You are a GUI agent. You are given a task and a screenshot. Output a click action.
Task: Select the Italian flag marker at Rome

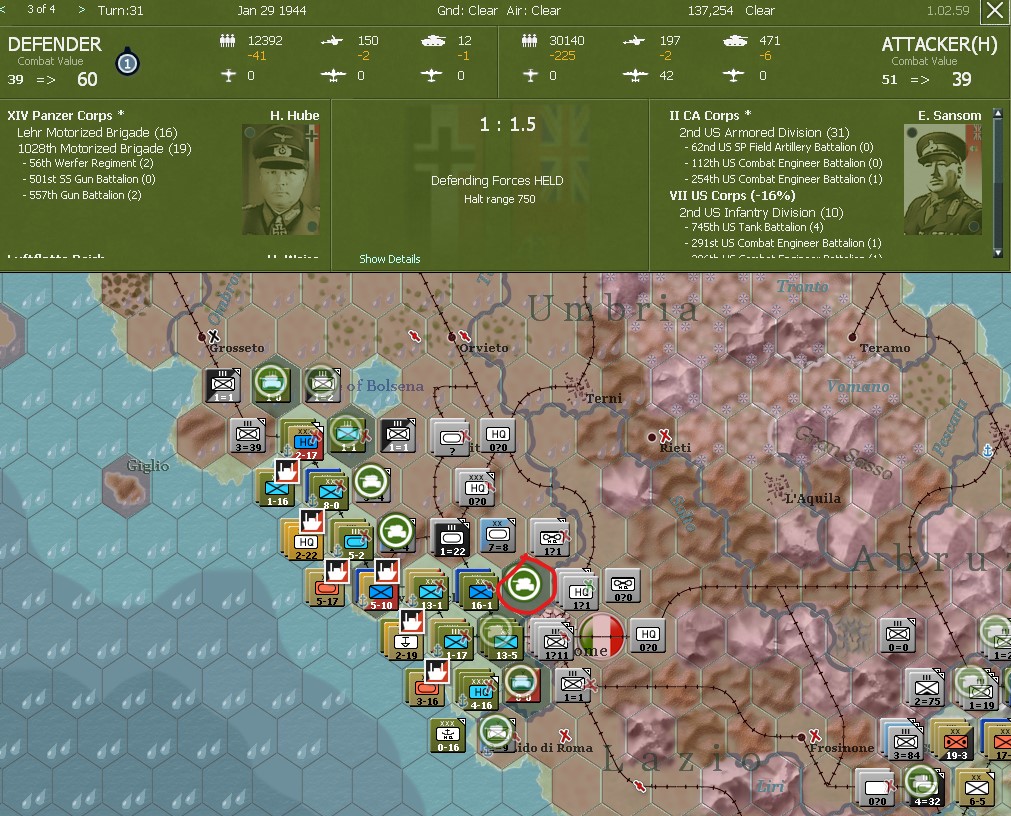point(601,635)
